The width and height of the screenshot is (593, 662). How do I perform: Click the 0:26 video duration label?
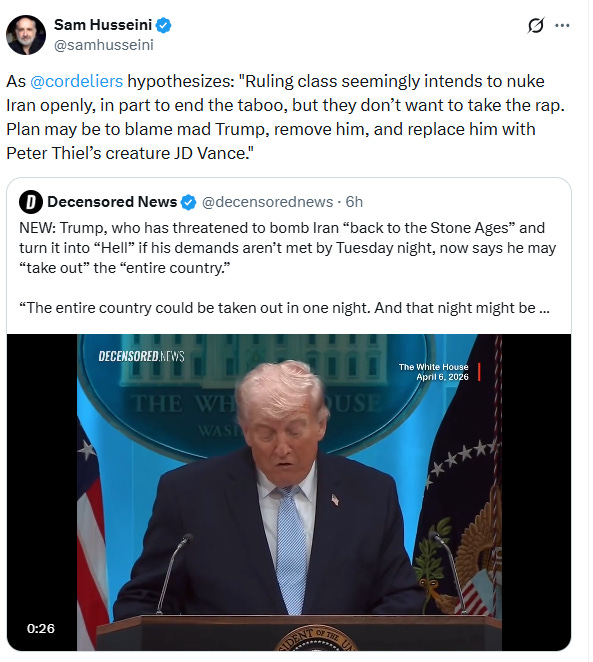(x=41, y=628)
